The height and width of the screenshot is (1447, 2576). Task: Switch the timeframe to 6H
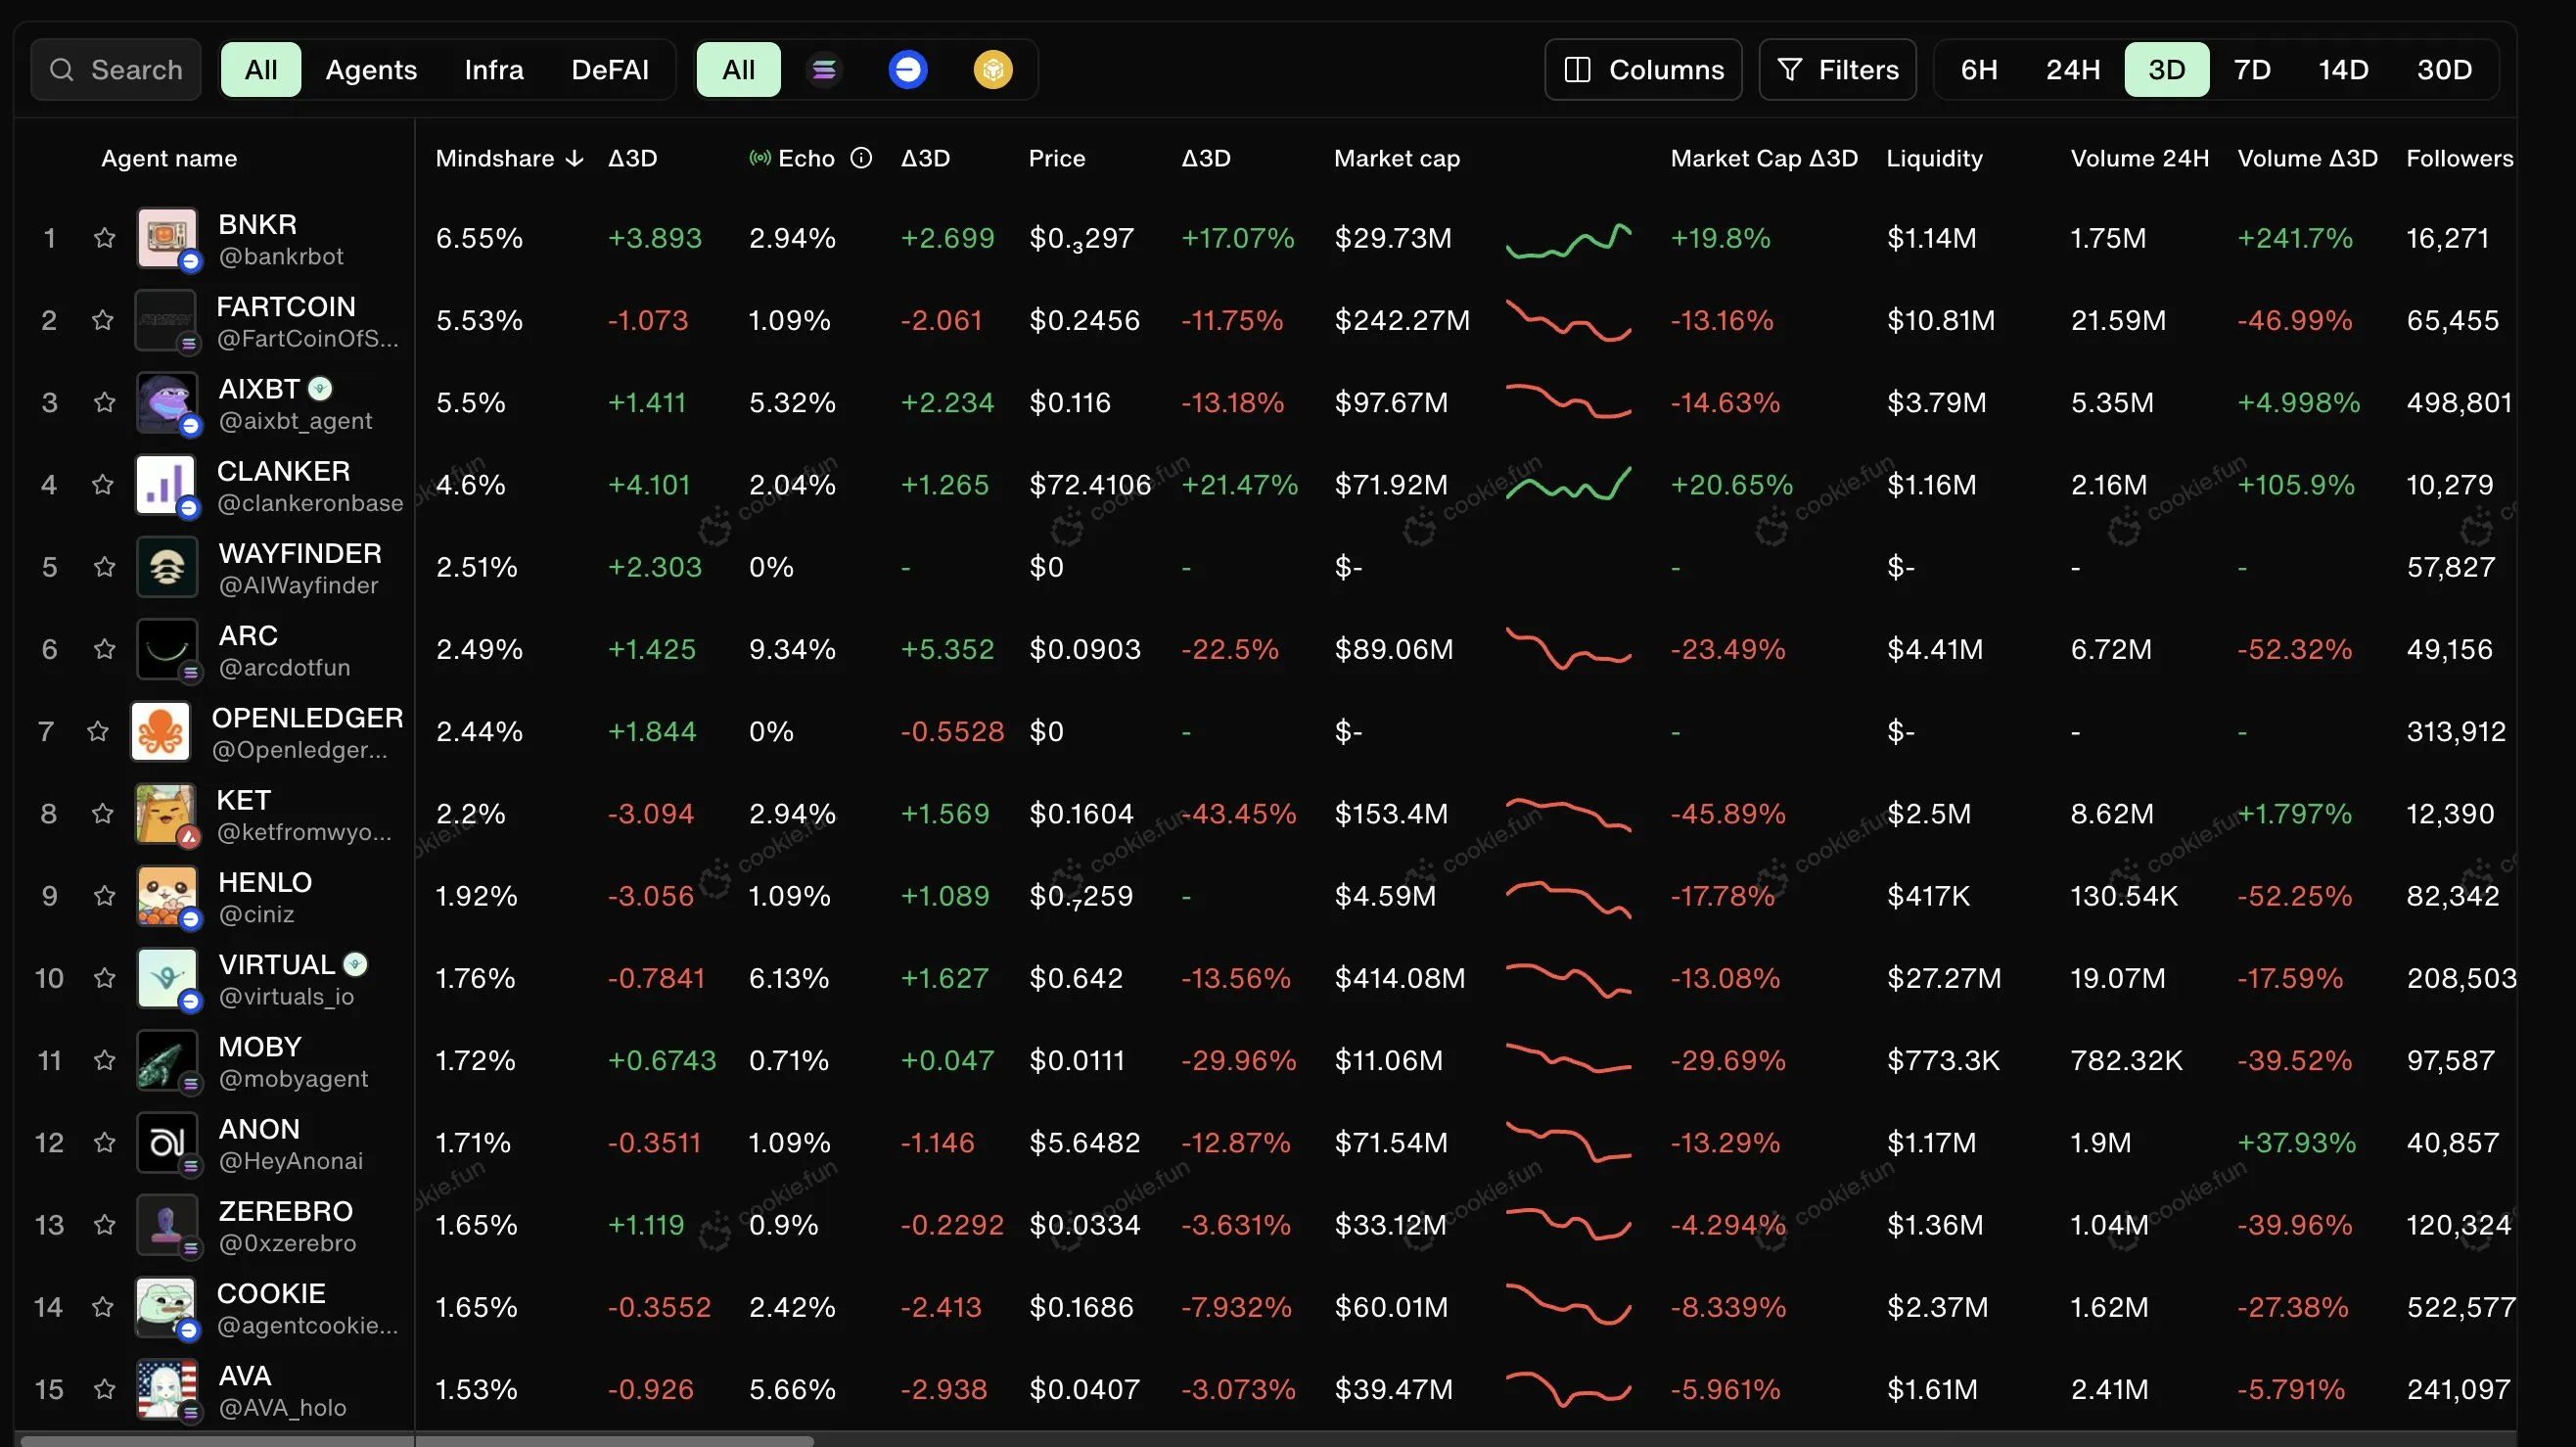pos(1979,70)
